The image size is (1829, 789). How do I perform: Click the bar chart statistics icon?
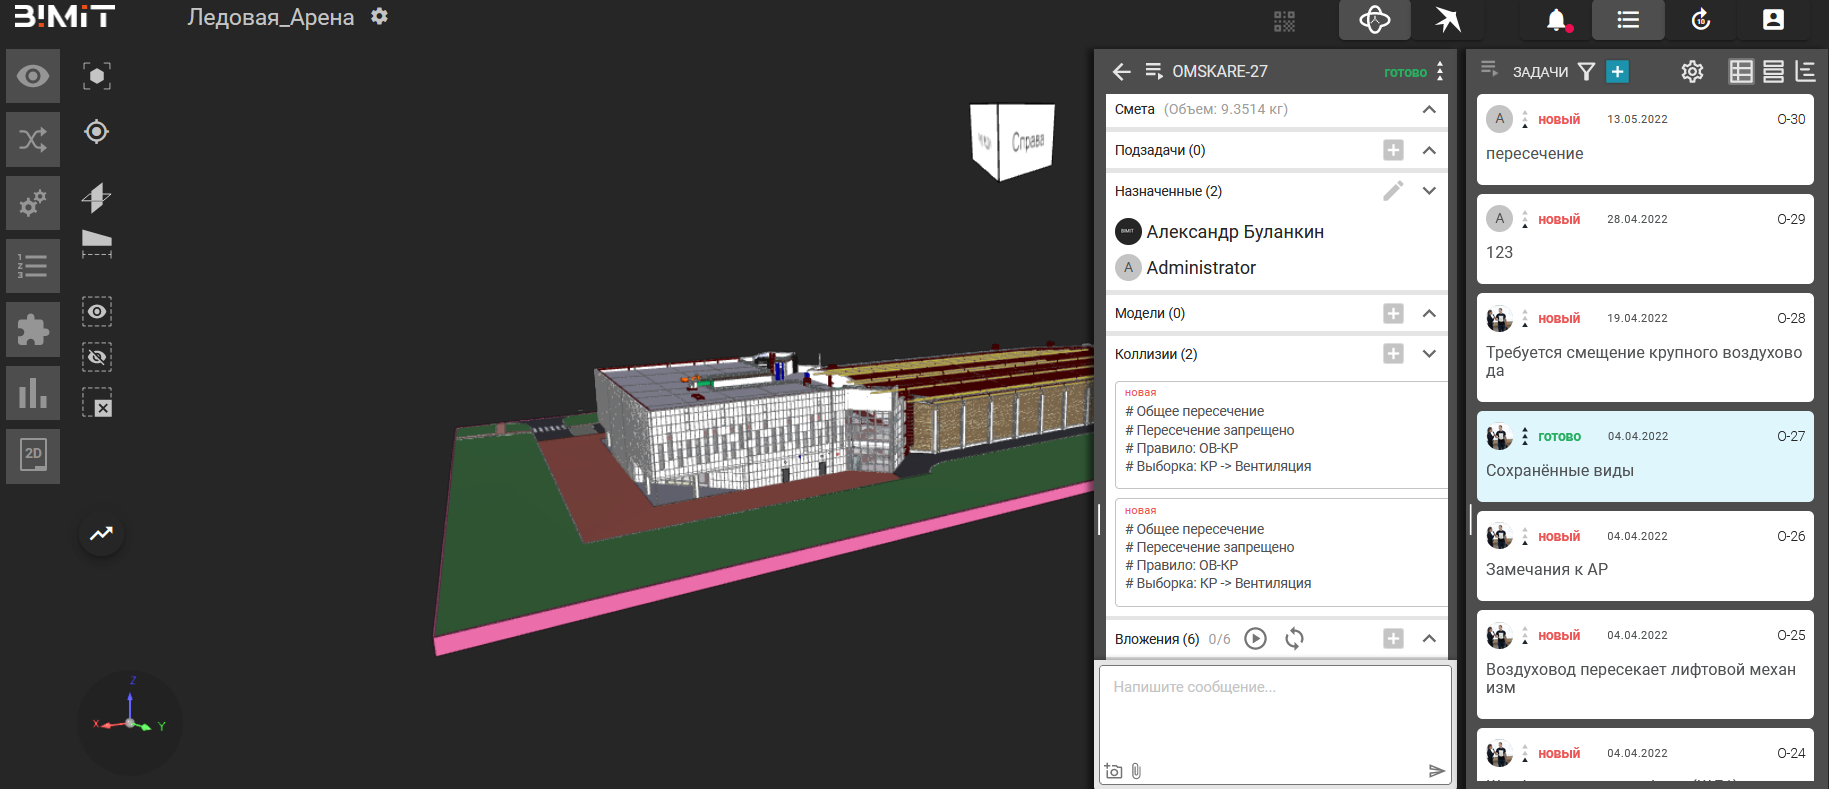pos(33,392)
